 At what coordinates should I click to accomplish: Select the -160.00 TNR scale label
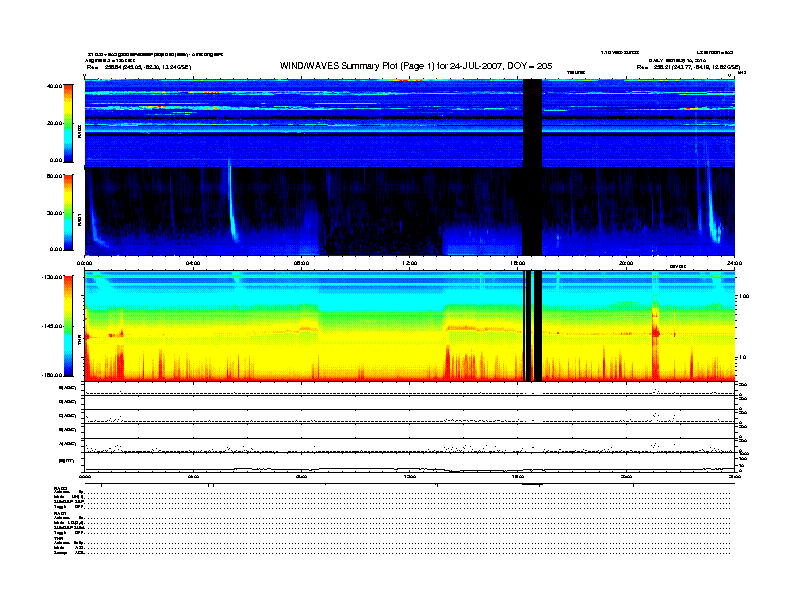pos(52,375)
